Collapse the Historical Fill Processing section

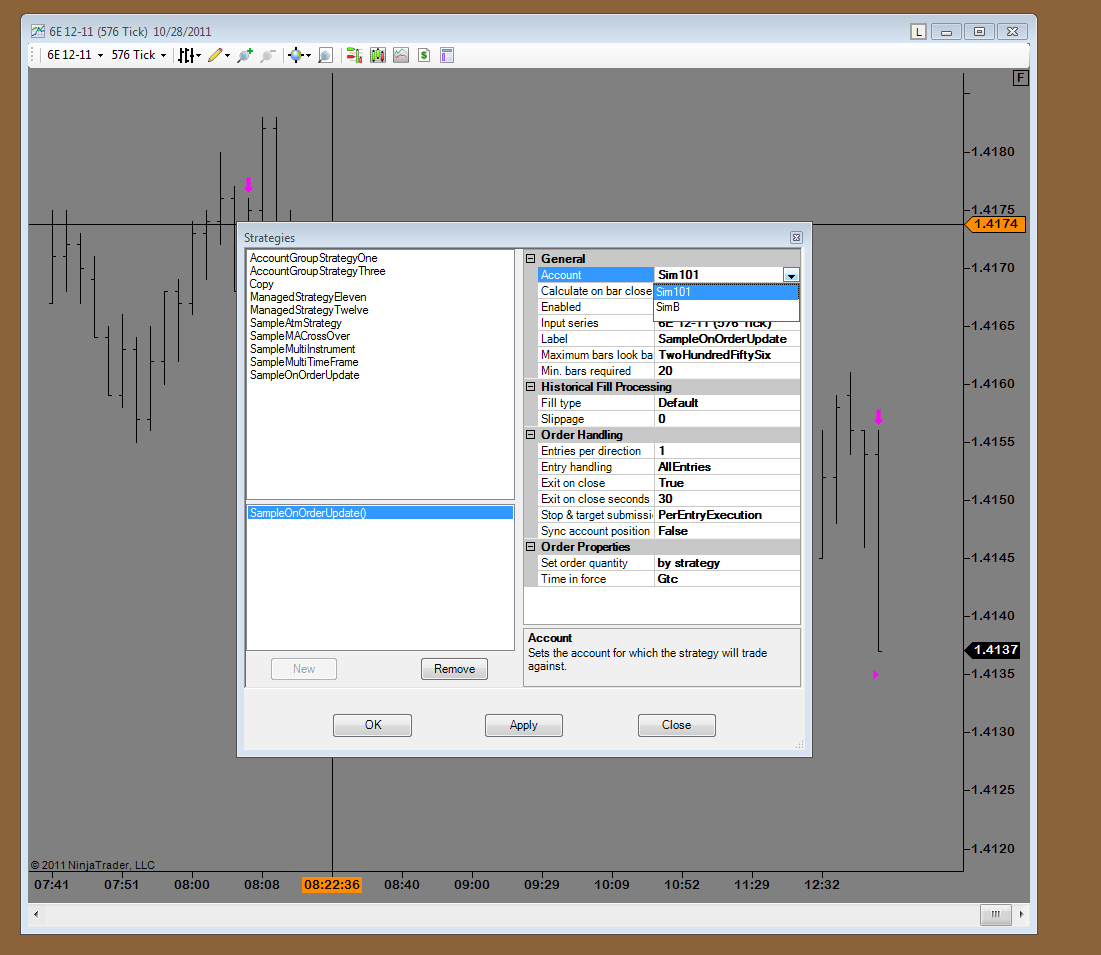531,387
